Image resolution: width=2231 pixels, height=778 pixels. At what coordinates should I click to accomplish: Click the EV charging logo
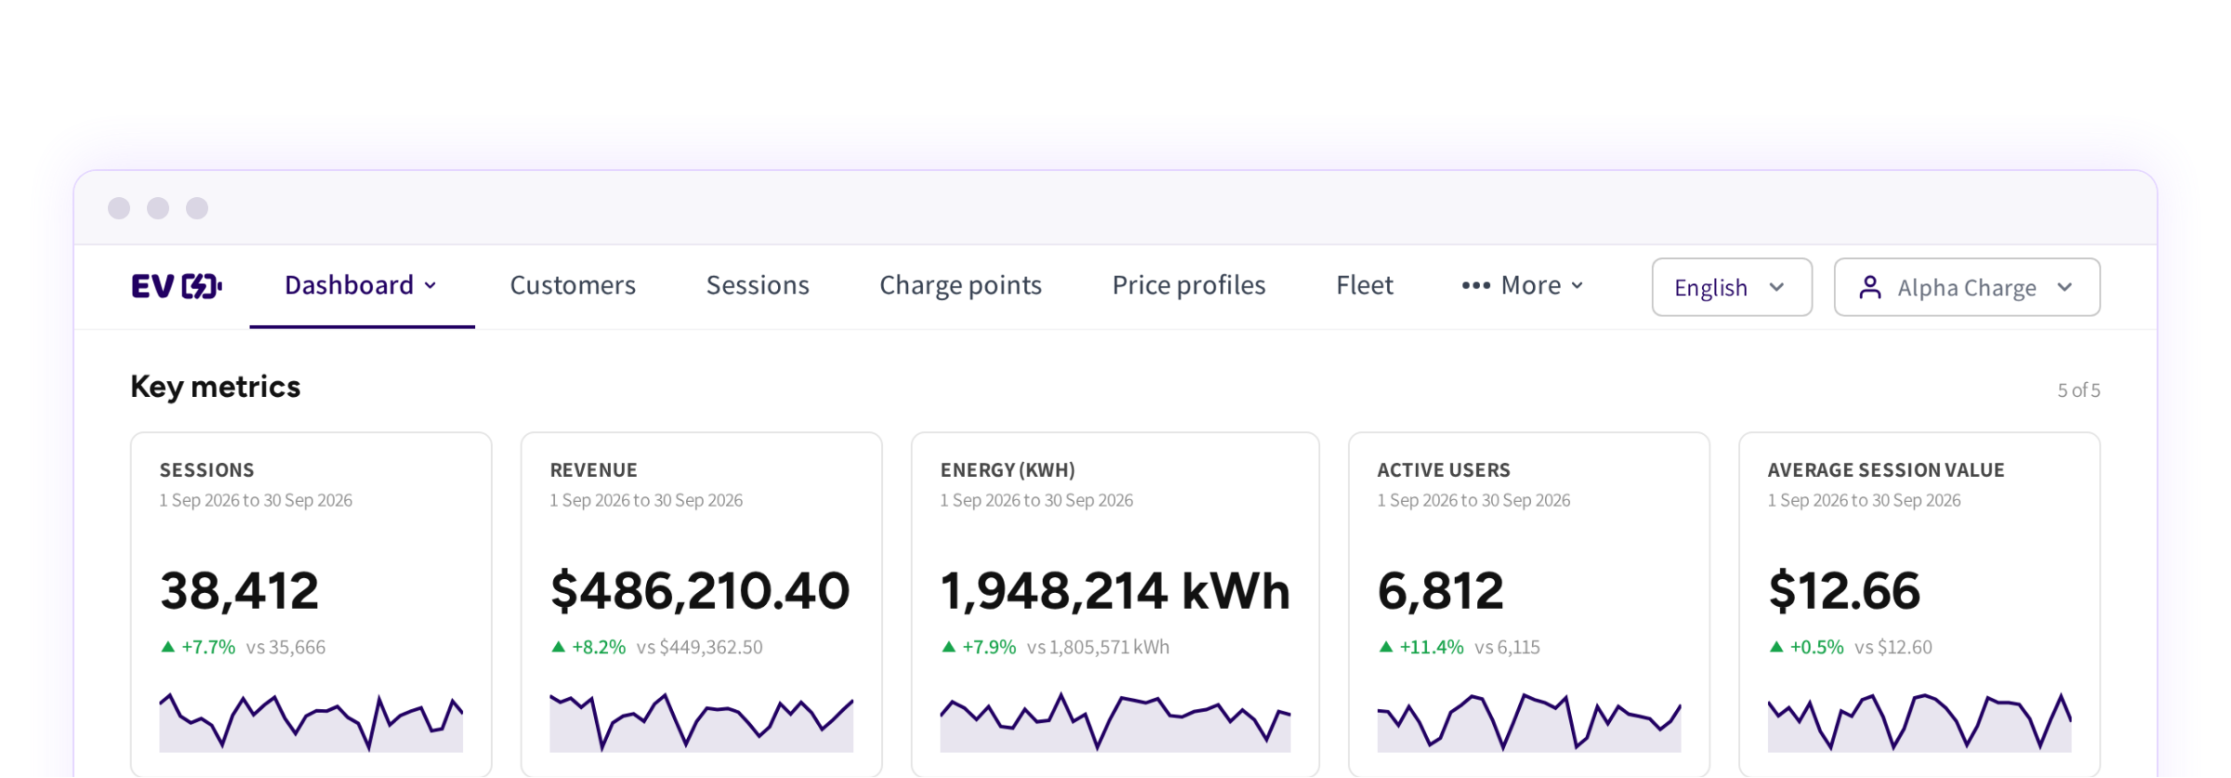176,287
